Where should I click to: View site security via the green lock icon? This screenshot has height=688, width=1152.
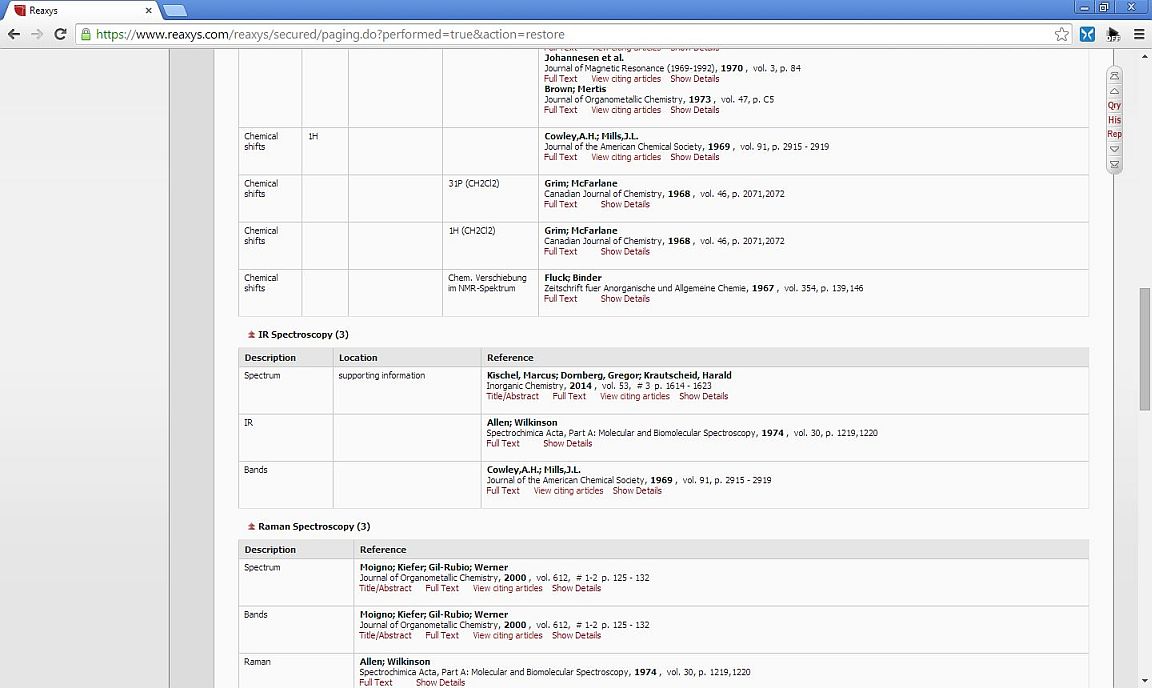86,34
